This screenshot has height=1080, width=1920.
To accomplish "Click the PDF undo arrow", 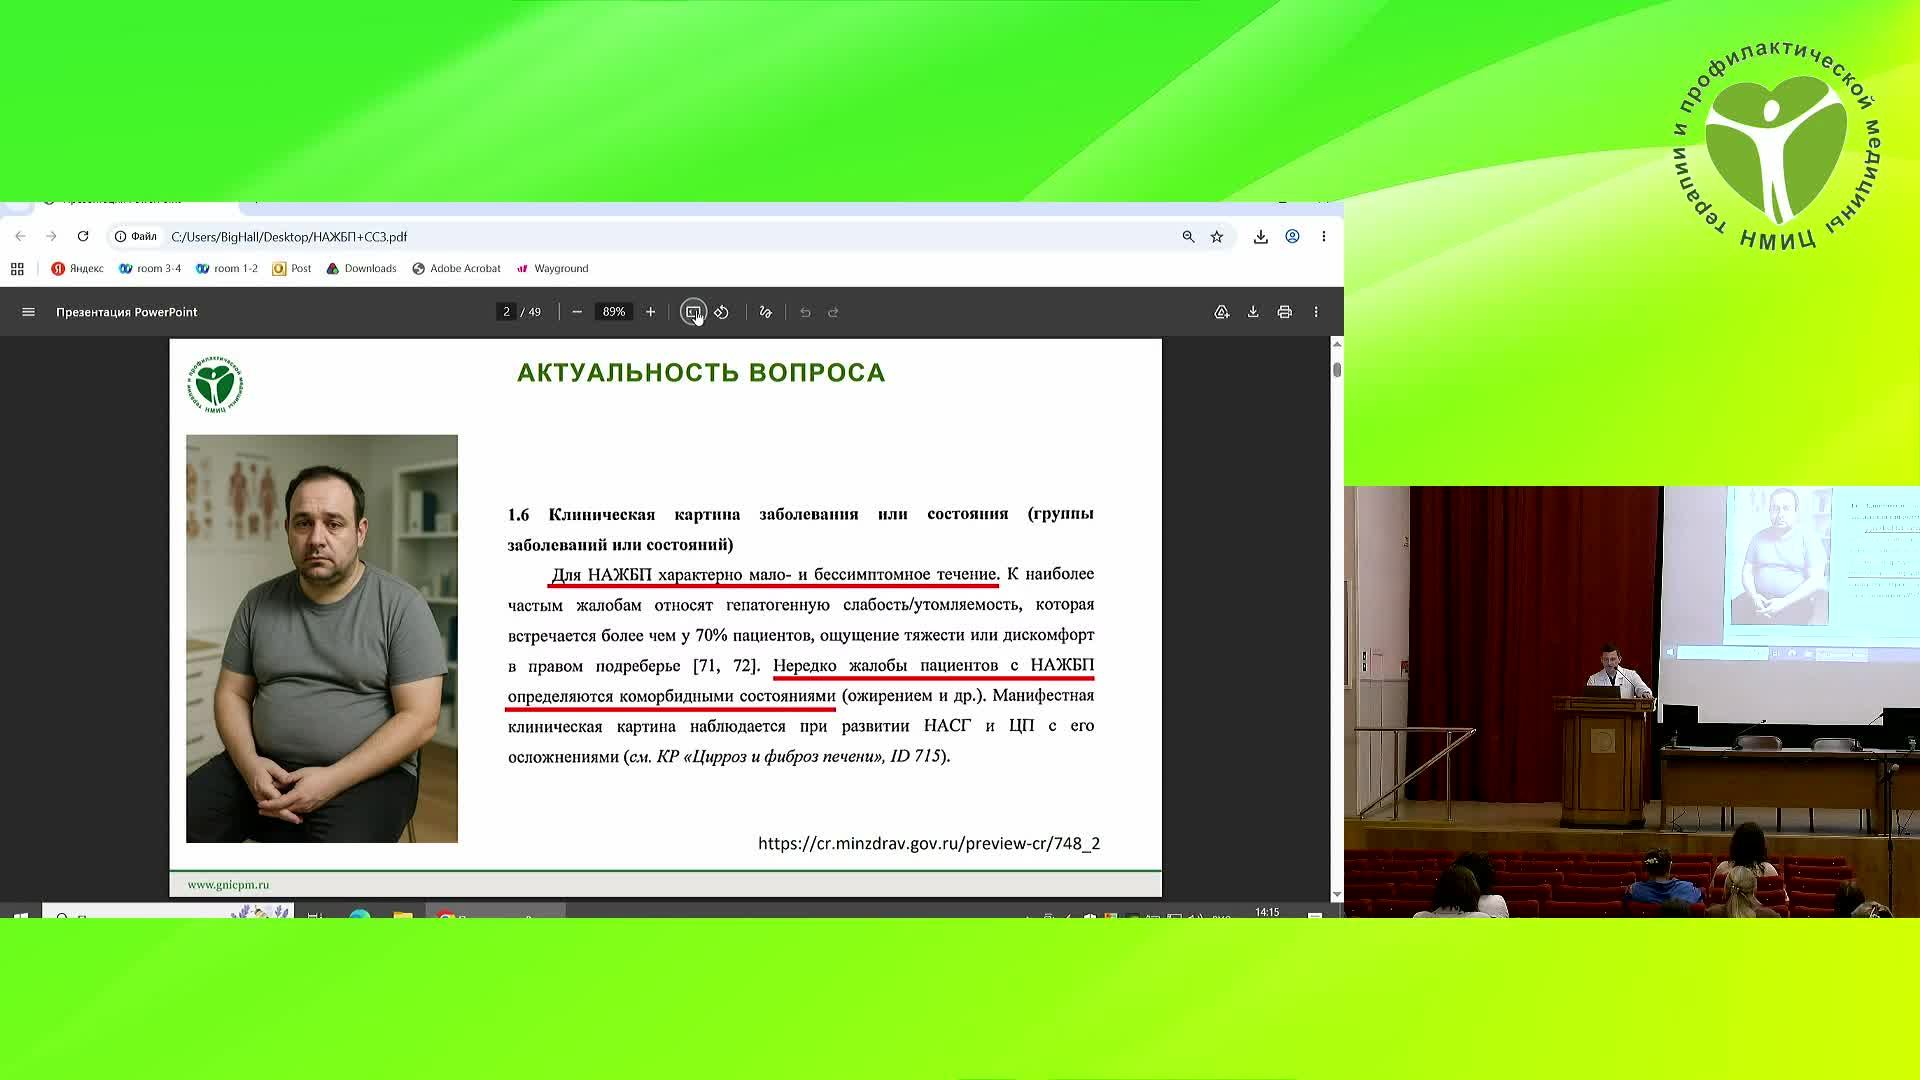I will [805, 312].
